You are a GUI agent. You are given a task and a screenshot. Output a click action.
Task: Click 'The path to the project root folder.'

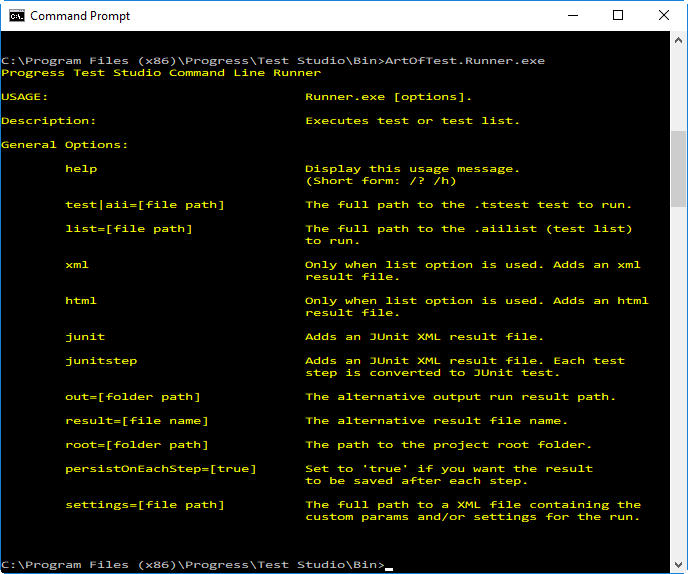click(x=448, y=445)
